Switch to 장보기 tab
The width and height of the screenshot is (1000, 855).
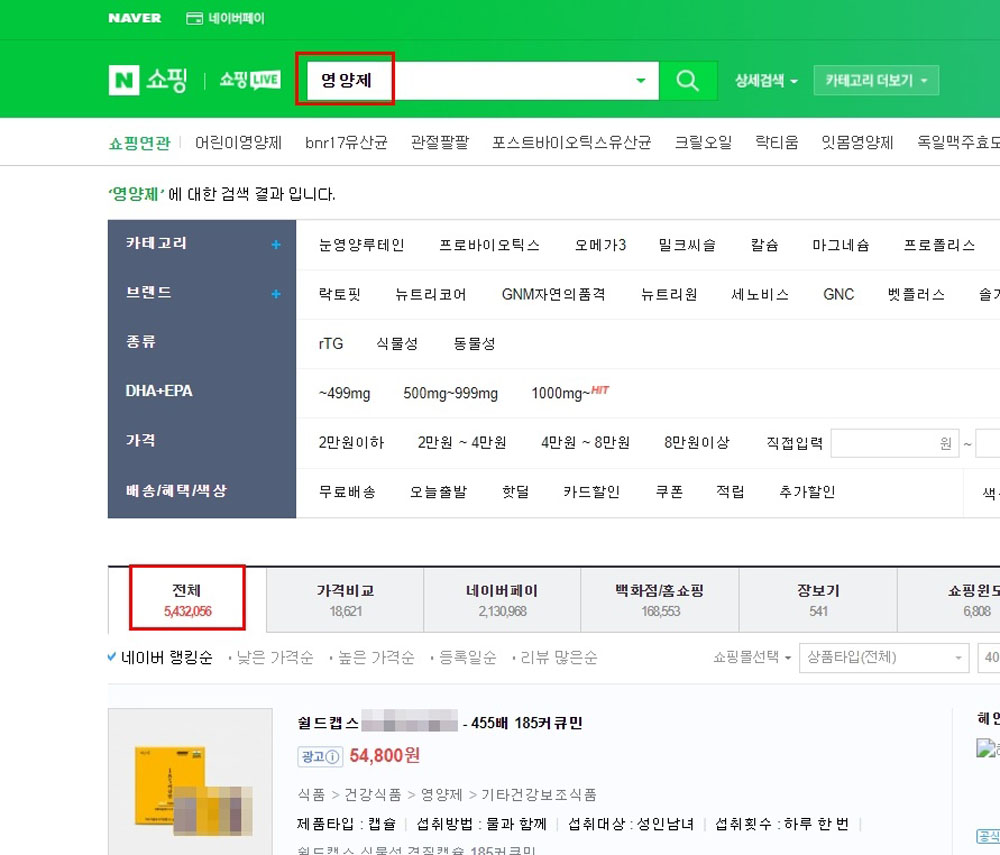(x=818, y=599)
